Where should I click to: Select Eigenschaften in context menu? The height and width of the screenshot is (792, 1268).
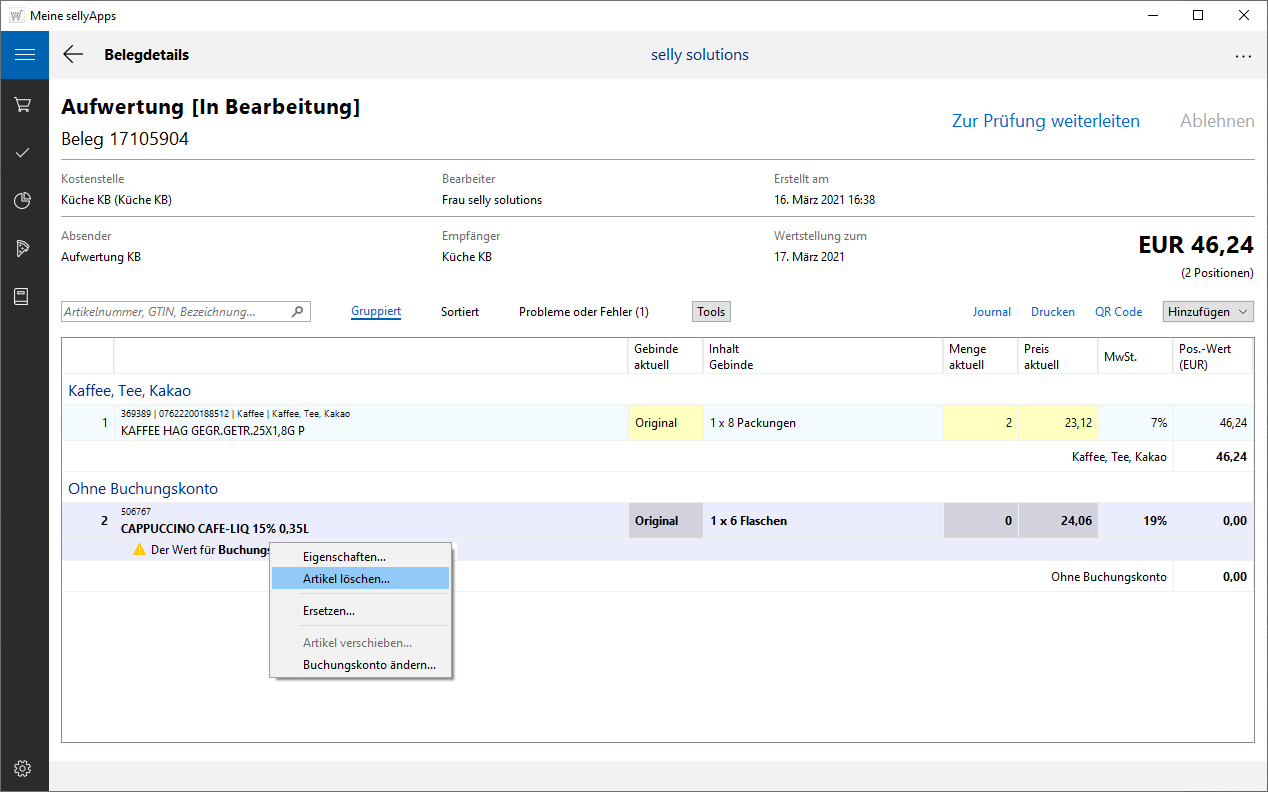coord(344,557)
